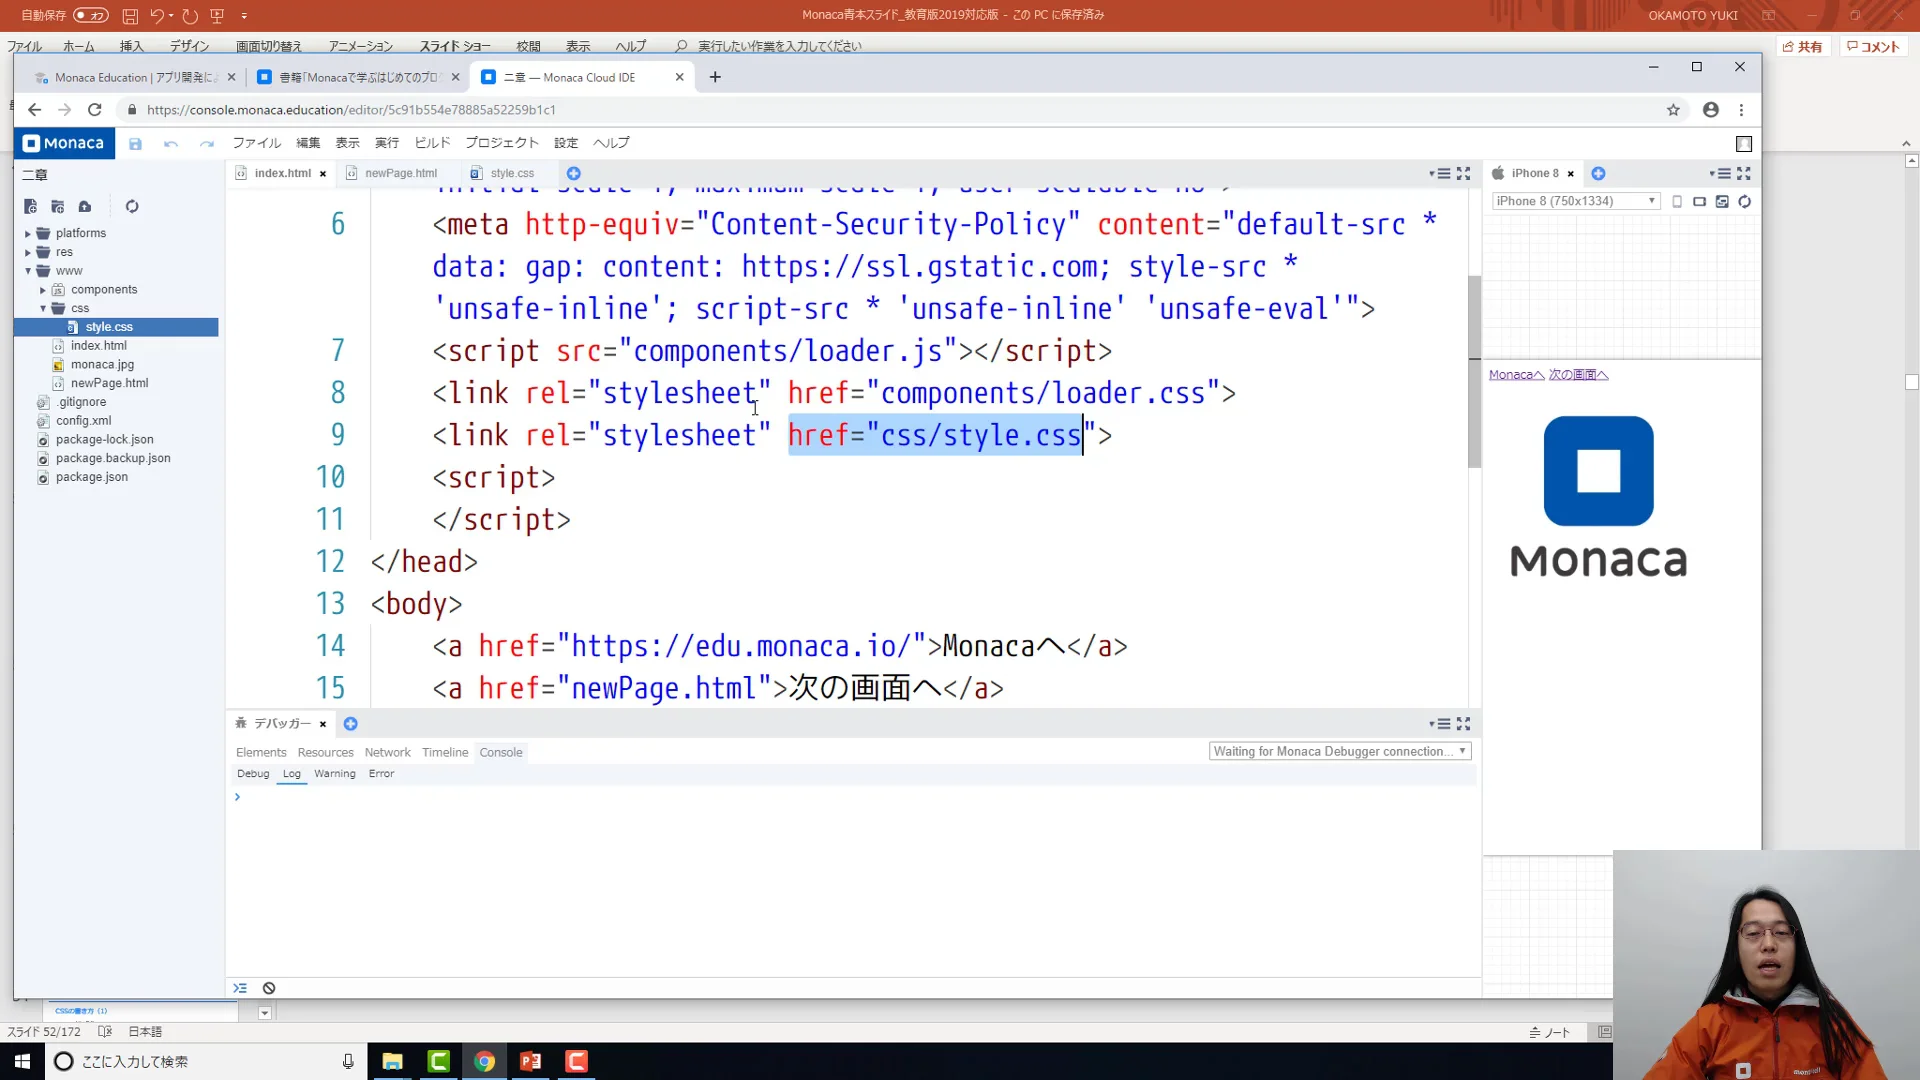Open config.xml in the file tree
This screenshot has width=1920, height=1080.
84,421
